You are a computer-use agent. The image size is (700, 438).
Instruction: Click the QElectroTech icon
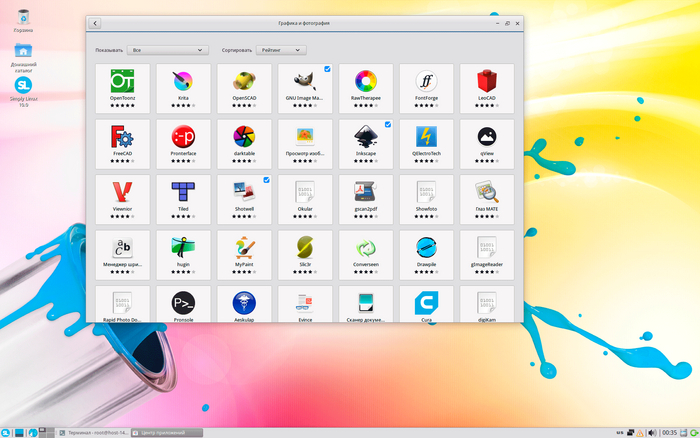(427, 137)
